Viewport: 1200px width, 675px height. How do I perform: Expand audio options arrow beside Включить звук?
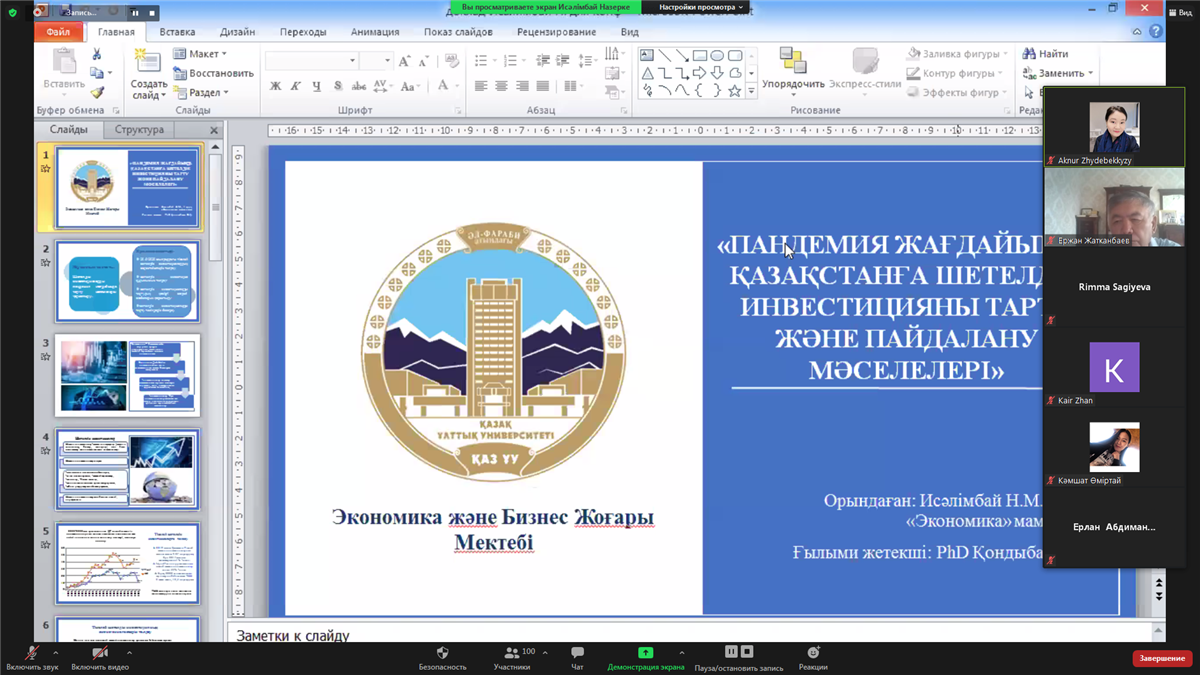[x=55, y=653]
